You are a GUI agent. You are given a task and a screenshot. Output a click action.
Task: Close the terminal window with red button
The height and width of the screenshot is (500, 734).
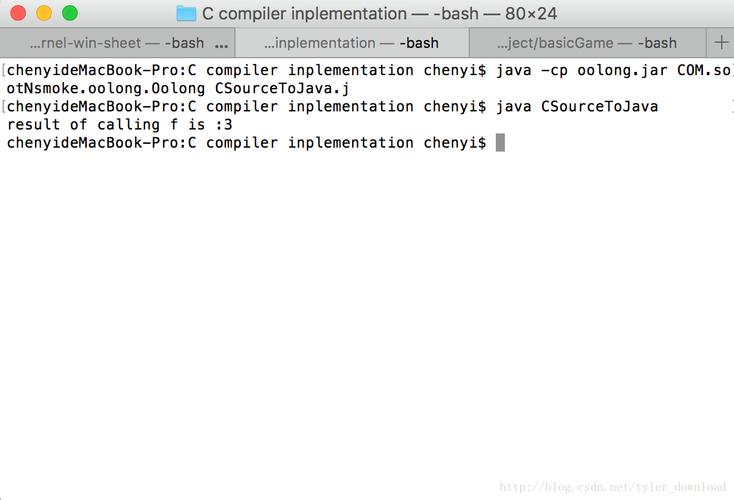18,13
